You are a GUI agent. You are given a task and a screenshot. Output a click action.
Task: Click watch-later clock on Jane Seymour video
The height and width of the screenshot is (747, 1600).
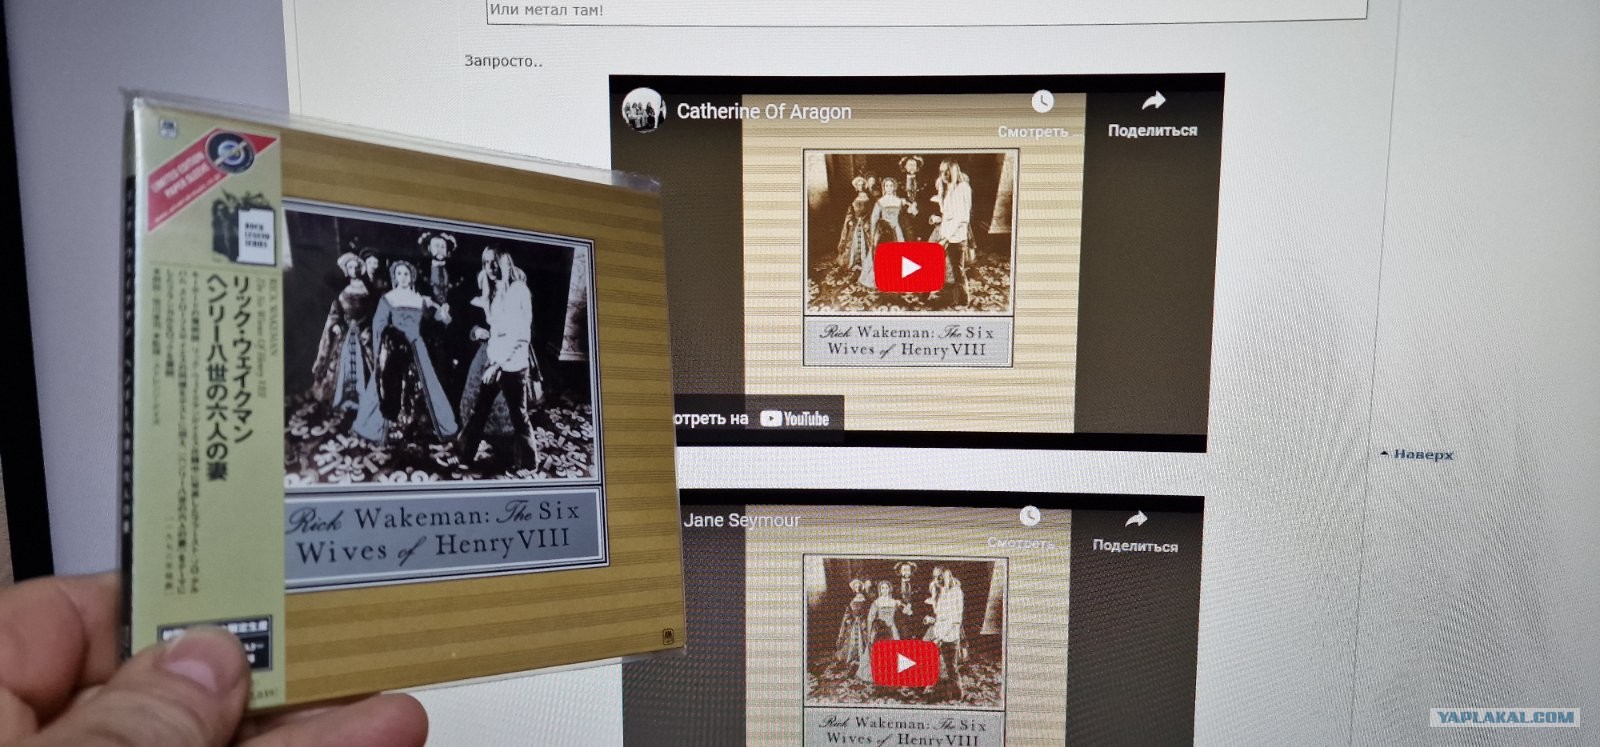pos(1030,516)
